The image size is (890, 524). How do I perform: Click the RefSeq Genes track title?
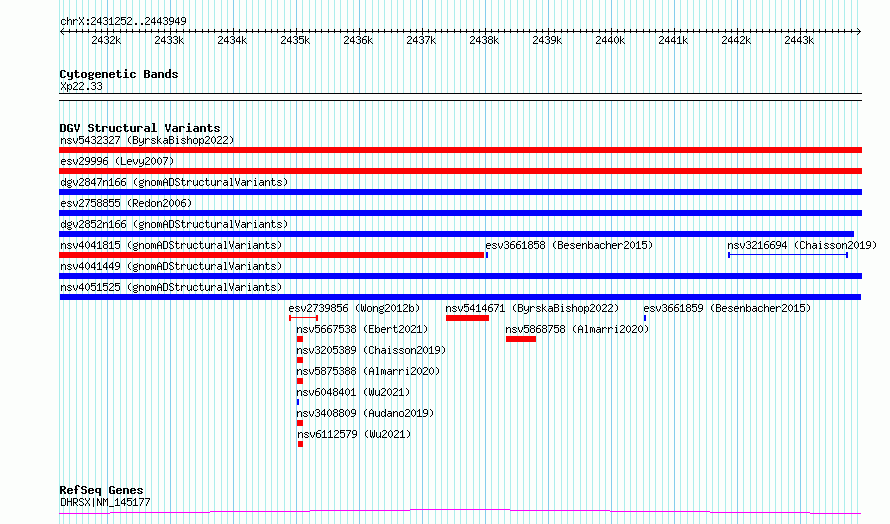(x=101, y=490)
